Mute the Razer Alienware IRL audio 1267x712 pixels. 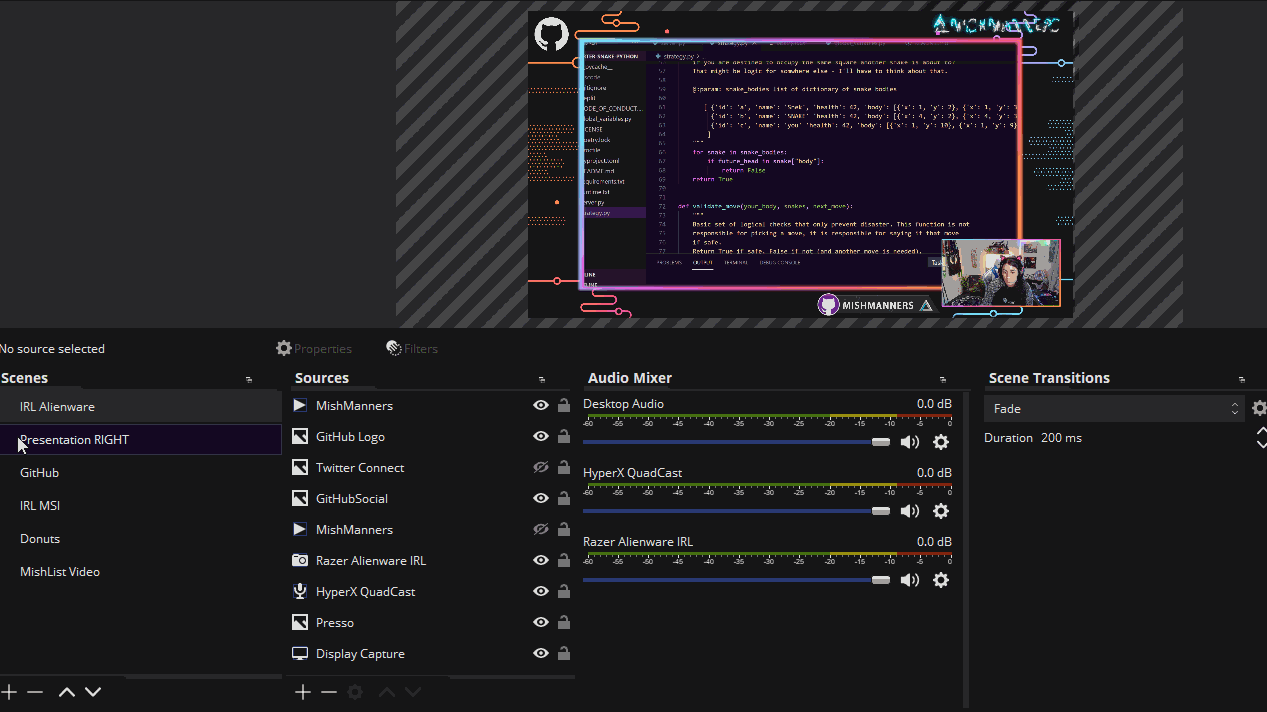(x=909, y=580)
